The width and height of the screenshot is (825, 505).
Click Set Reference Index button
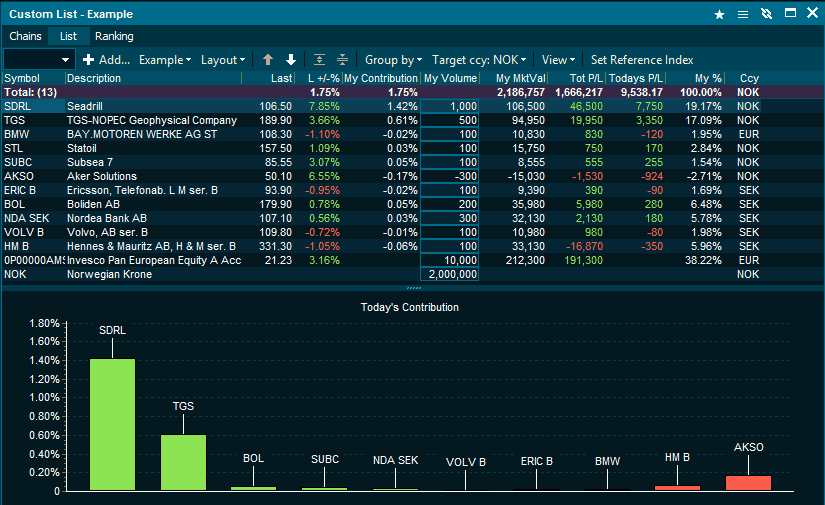click(642, 59)
